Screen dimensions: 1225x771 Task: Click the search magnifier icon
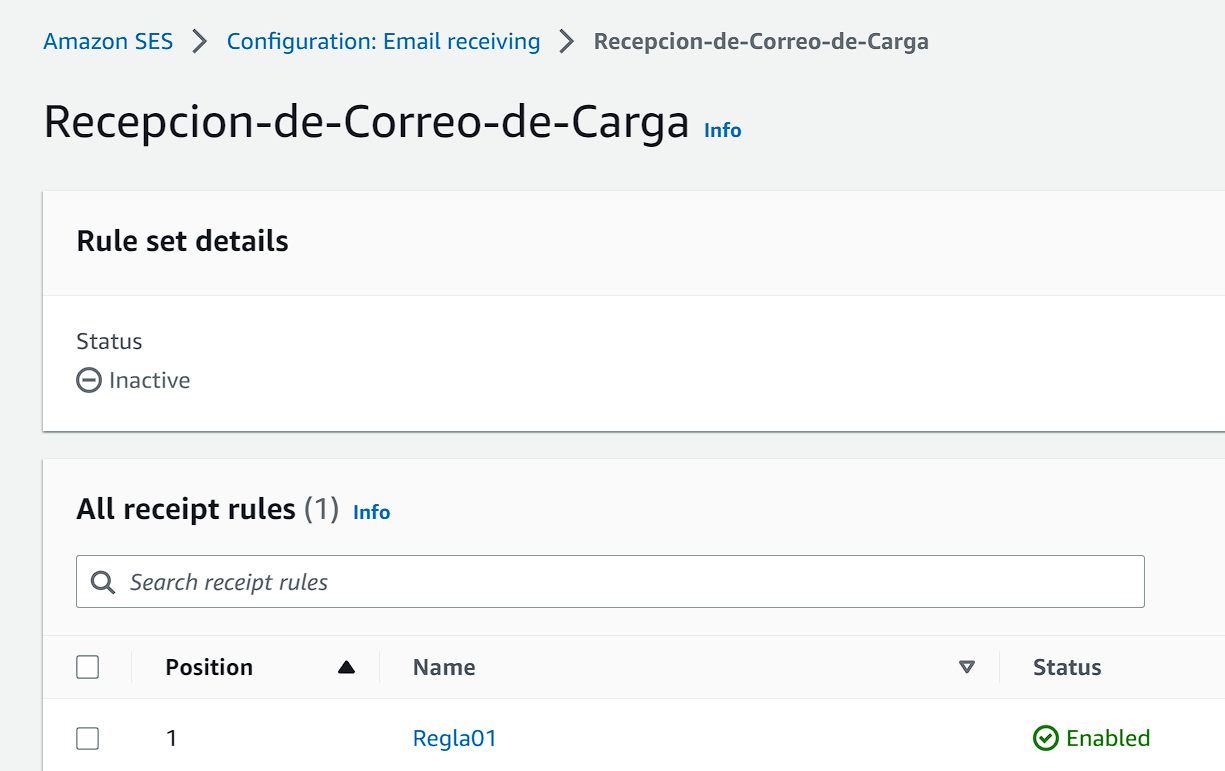click(x=103, y=582)
